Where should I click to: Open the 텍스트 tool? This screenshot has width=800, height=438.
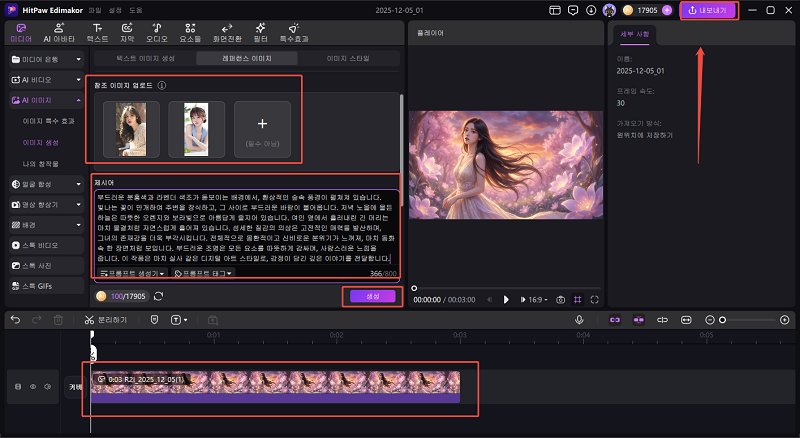[x=97, y=33]
